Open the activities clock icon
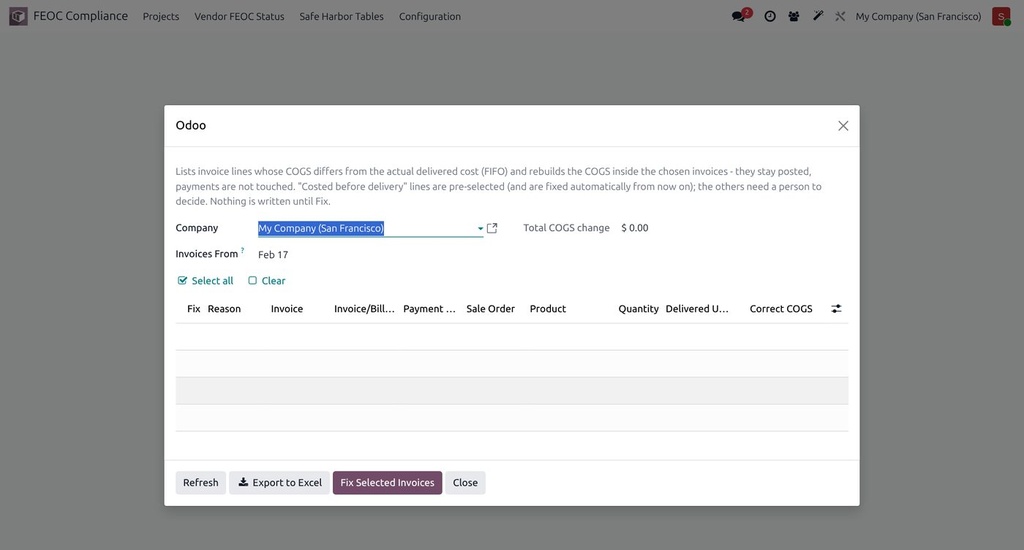1024x550 pixels. pyautogui.click(x=770, y=16)
